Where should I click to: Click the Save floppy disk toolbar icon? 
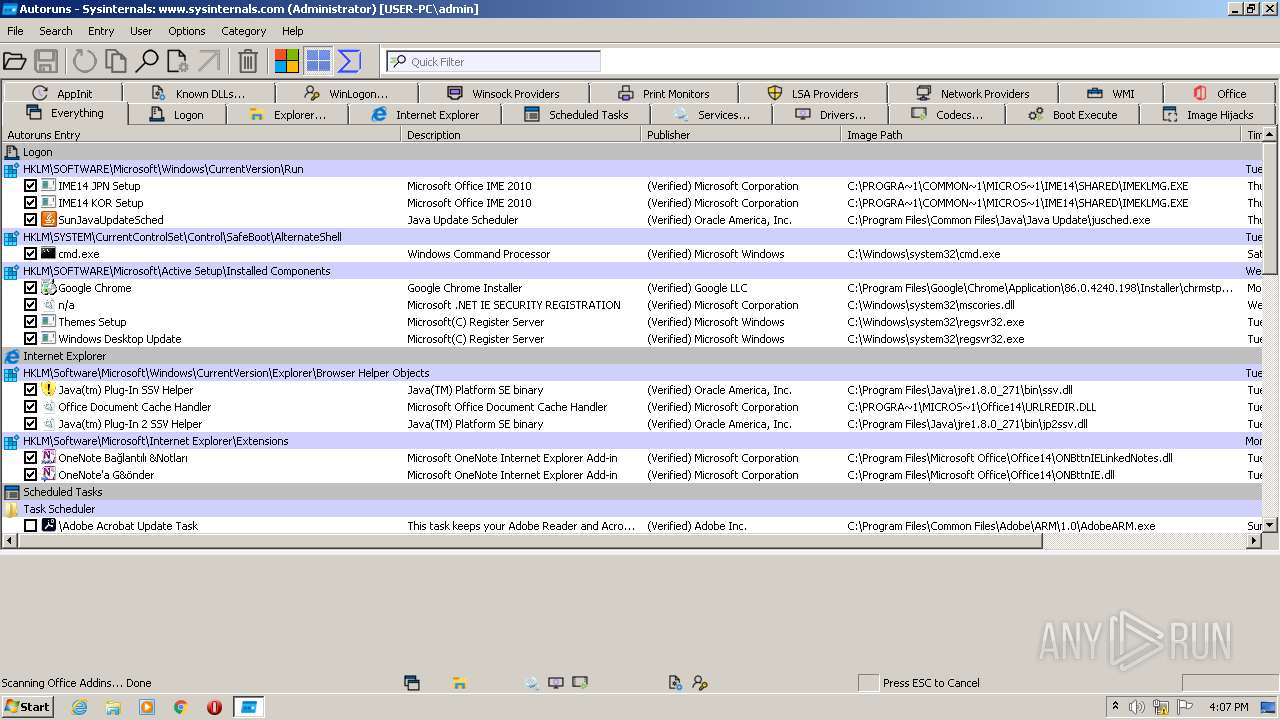pyautogui.click(x=46, y=62)
